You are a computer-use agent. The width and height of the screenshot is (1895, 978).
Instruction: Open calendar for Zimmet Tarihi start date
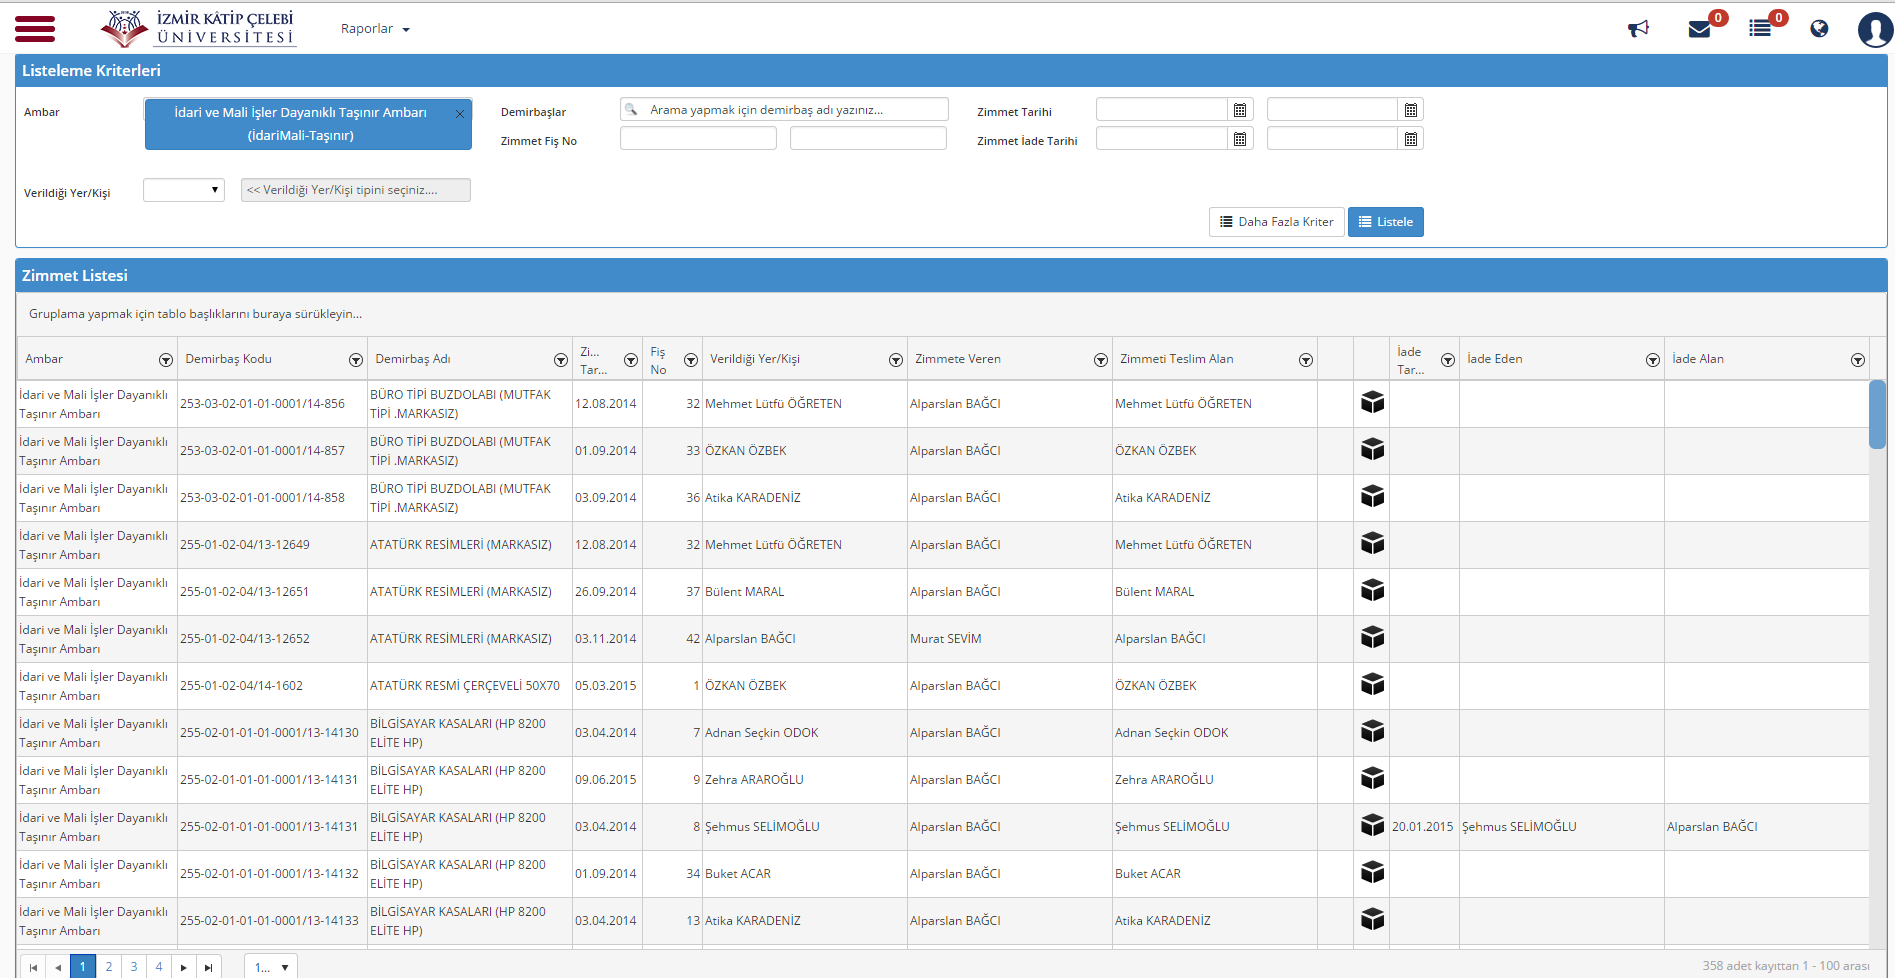coord(1240,110)
